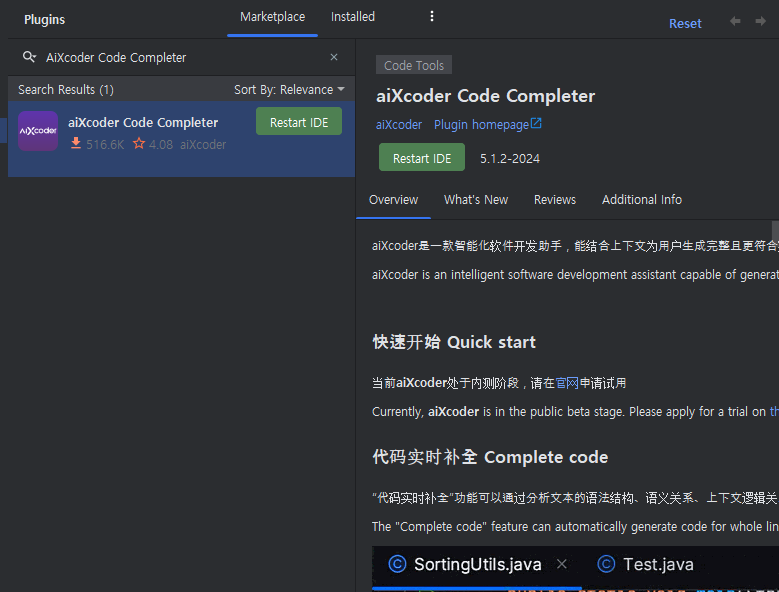Click the Plugins title

[x=44, y=19]
